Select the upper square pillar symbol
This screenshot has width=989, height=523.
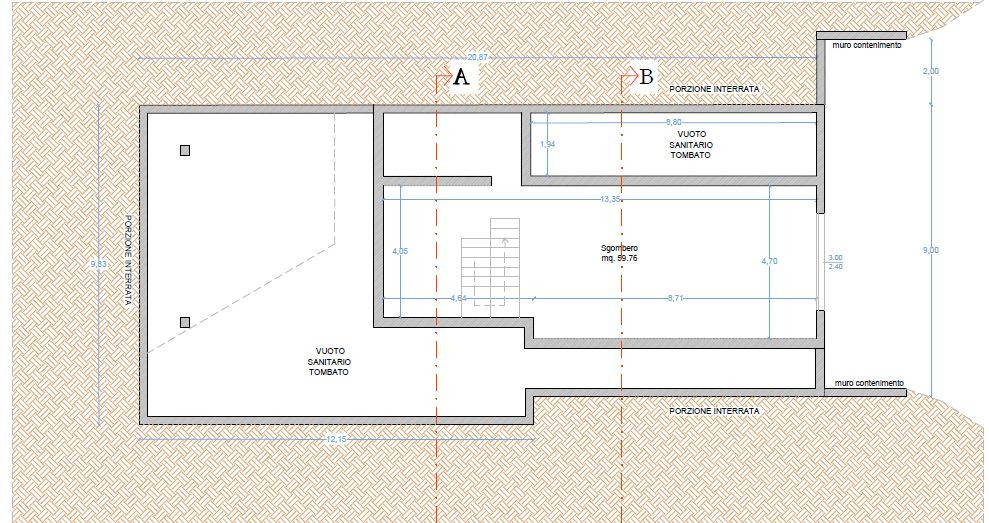point(185,150)
